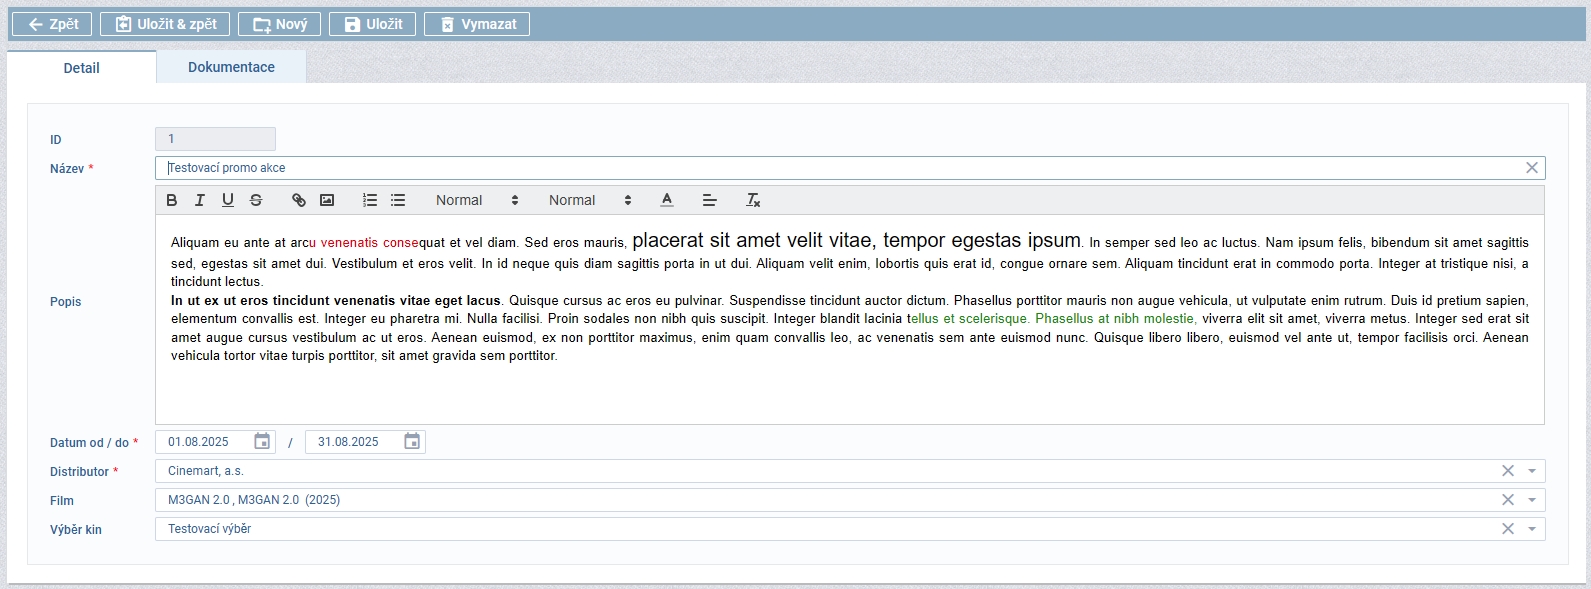Toggle underline formatting in the editor
Screen dimensions: 1591x589
[228, 200]
